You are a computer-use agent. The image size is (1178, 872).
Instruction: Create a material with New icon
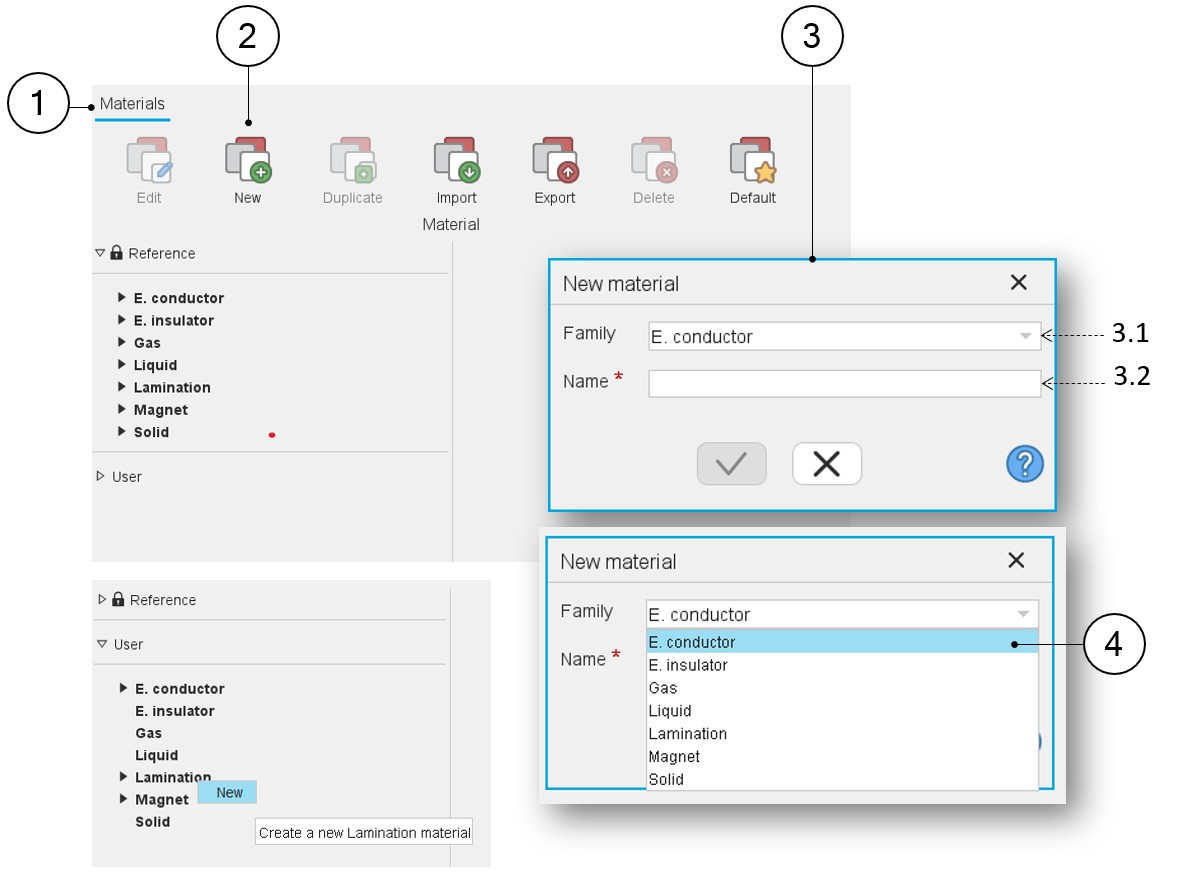[x=248, y=159]
